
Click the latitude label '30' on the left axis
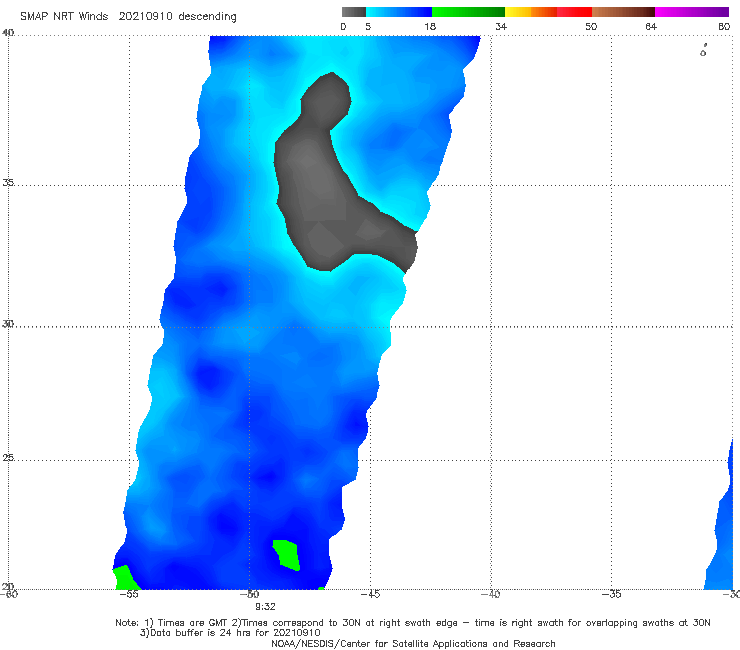click(8, 324)
